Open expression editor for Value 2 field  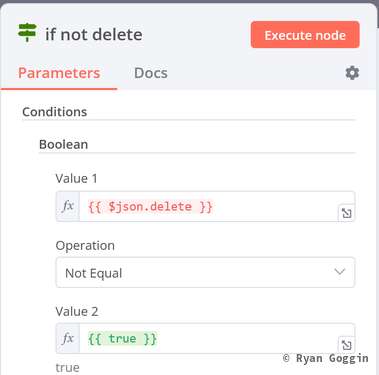click(347, 345)
